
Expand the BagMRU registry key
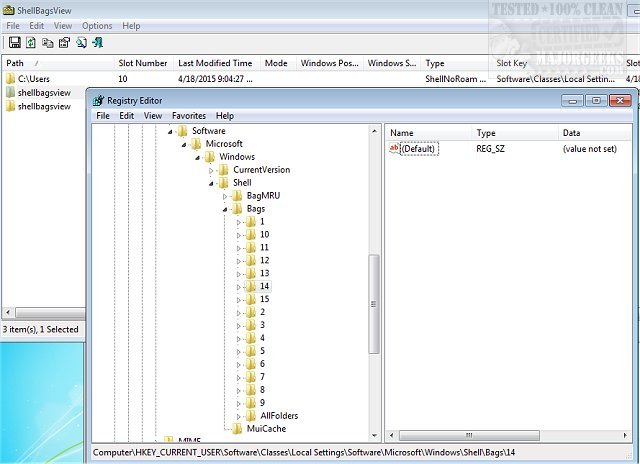click(225, 196)
